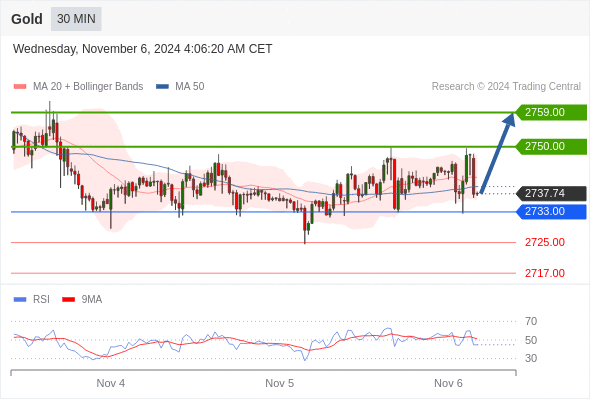Click the 30 MIN timeframe button

76,19
